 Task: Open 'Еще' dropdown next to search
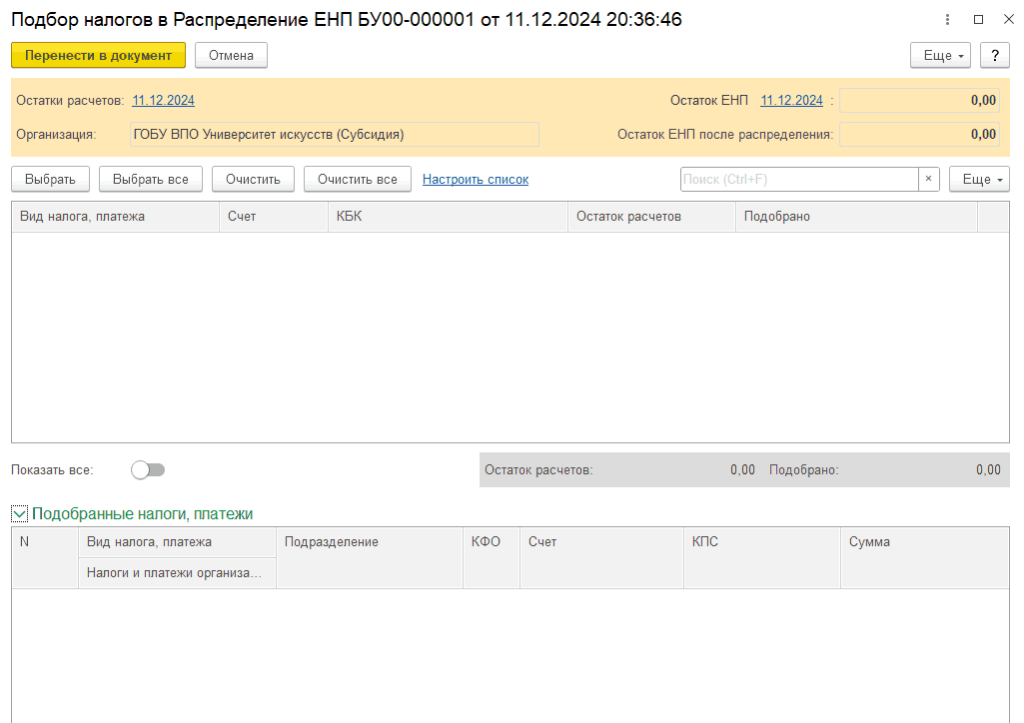point(978,179)
